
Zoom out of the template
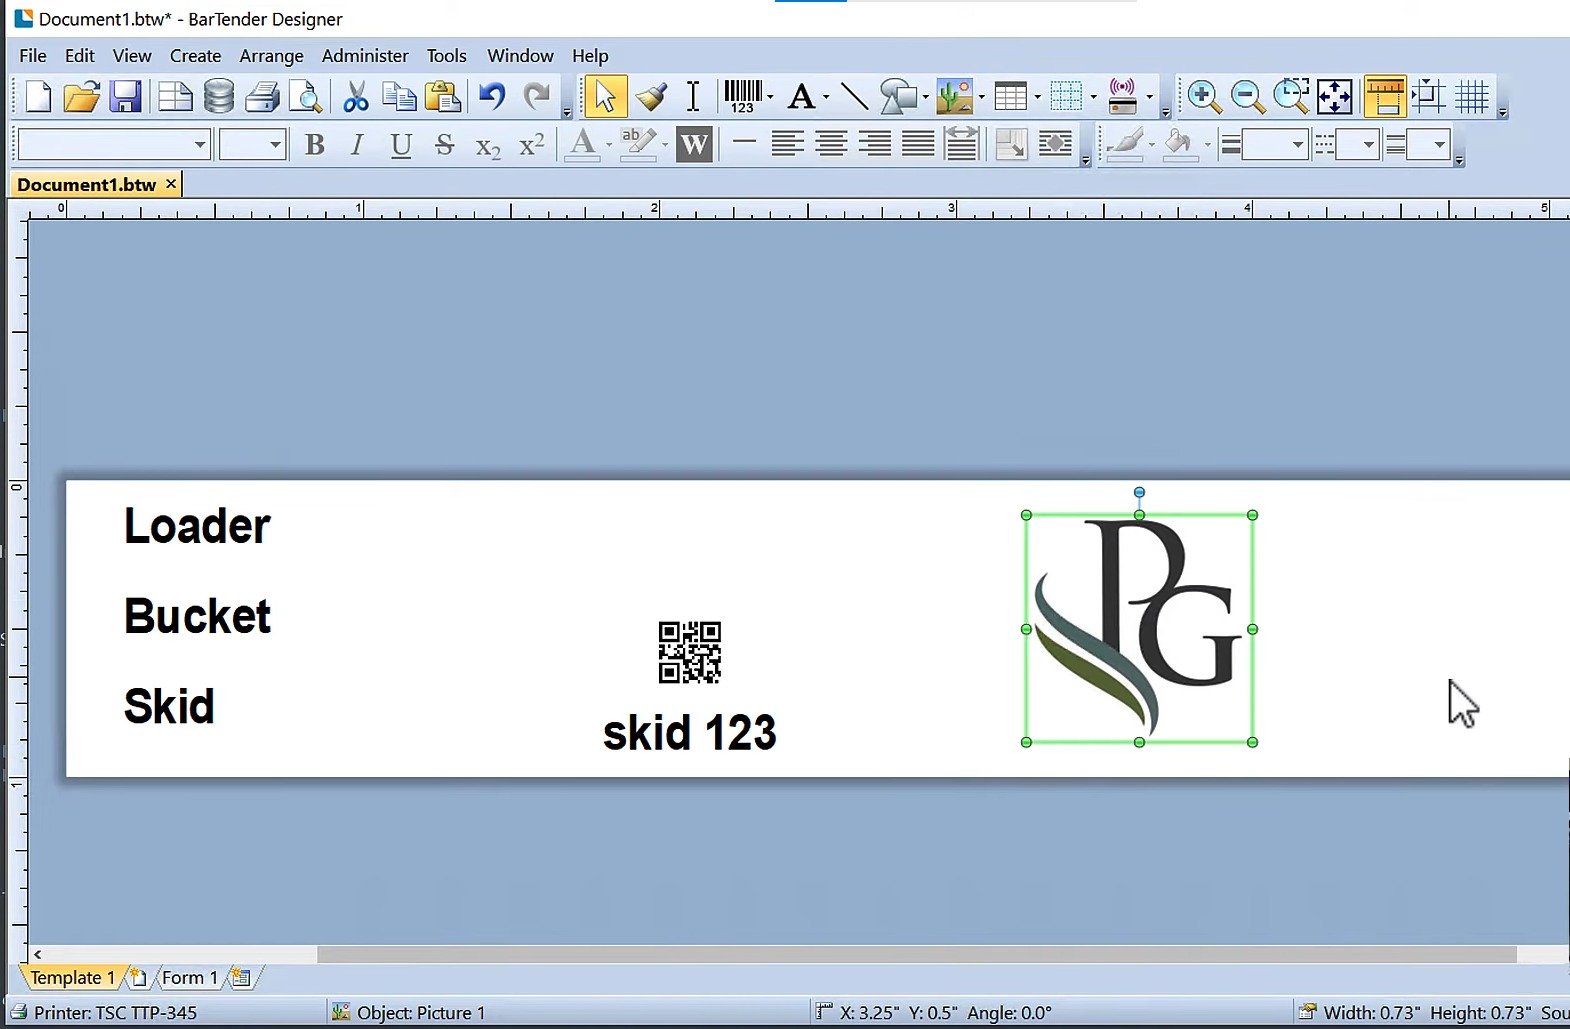tap(1247, 97)
